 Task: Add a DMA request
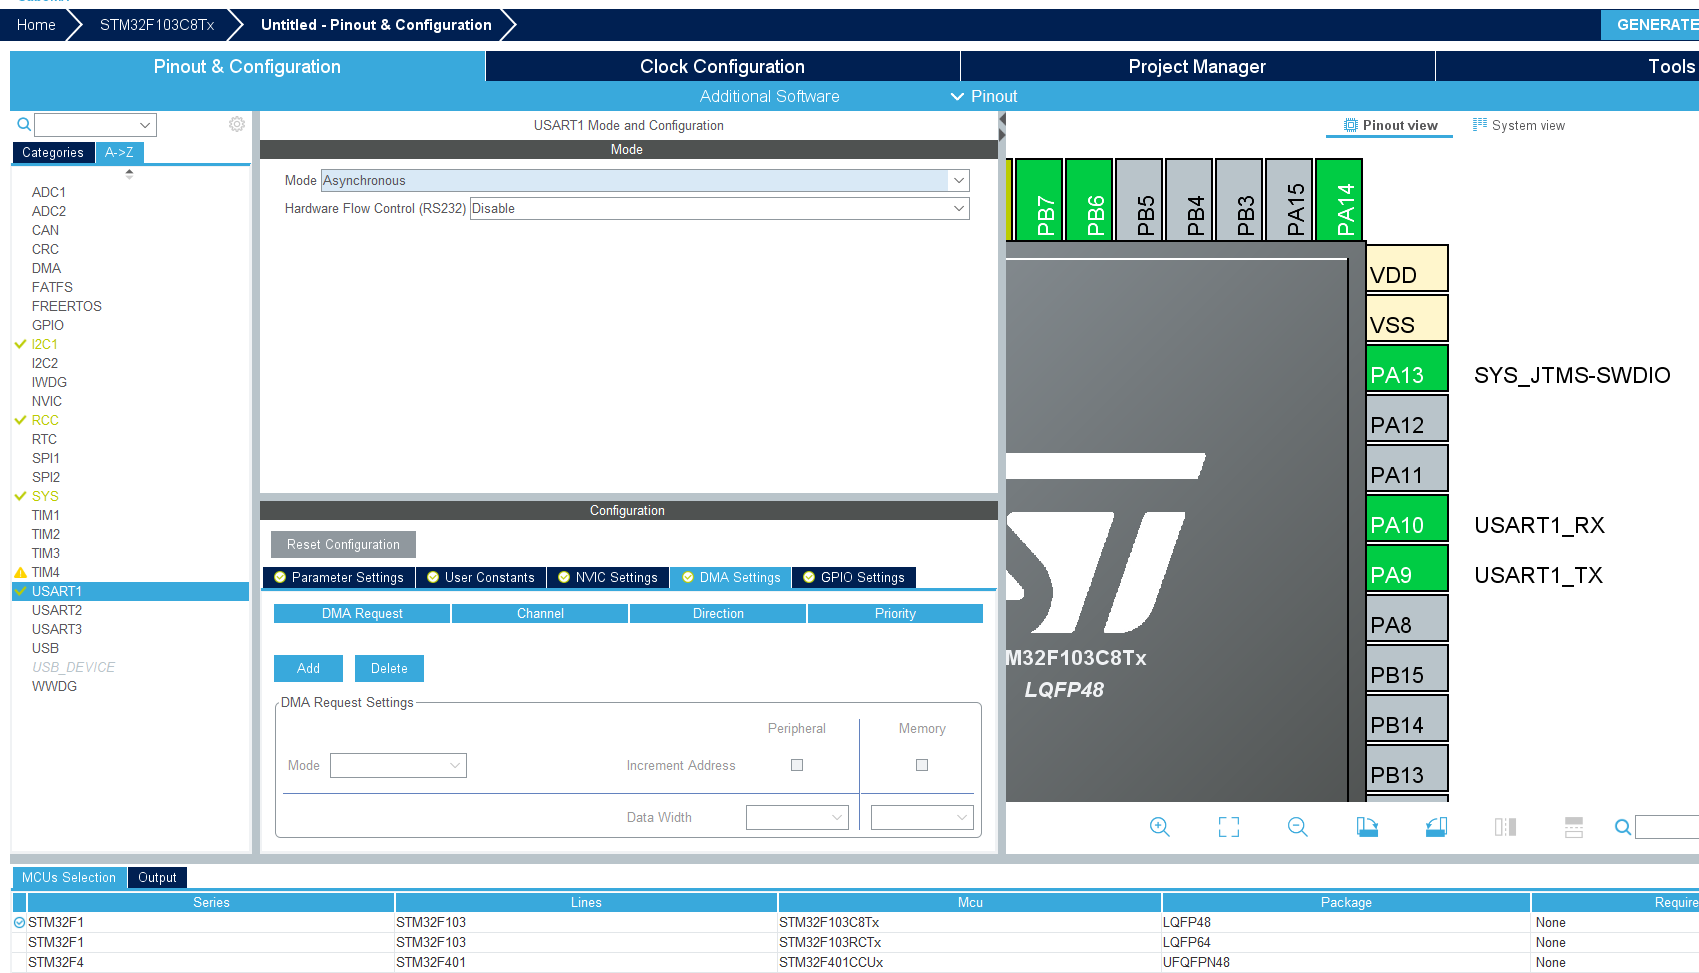click(308, 668)
